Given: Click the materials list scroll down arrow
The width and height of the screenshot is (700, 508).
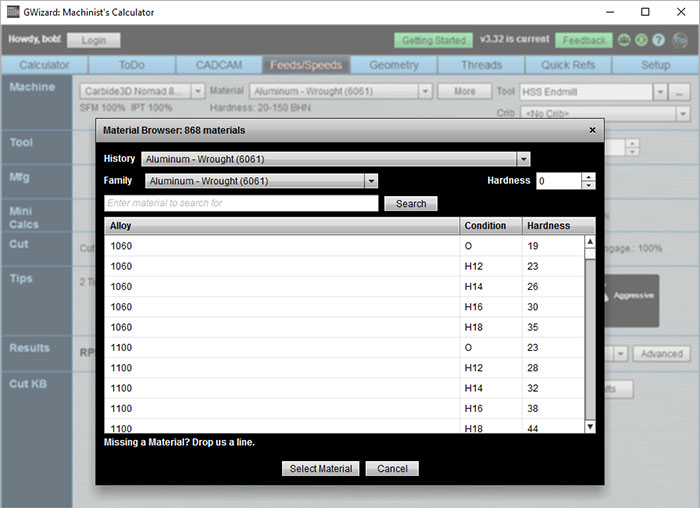Looking at the screenshot, I should point(589,426).
